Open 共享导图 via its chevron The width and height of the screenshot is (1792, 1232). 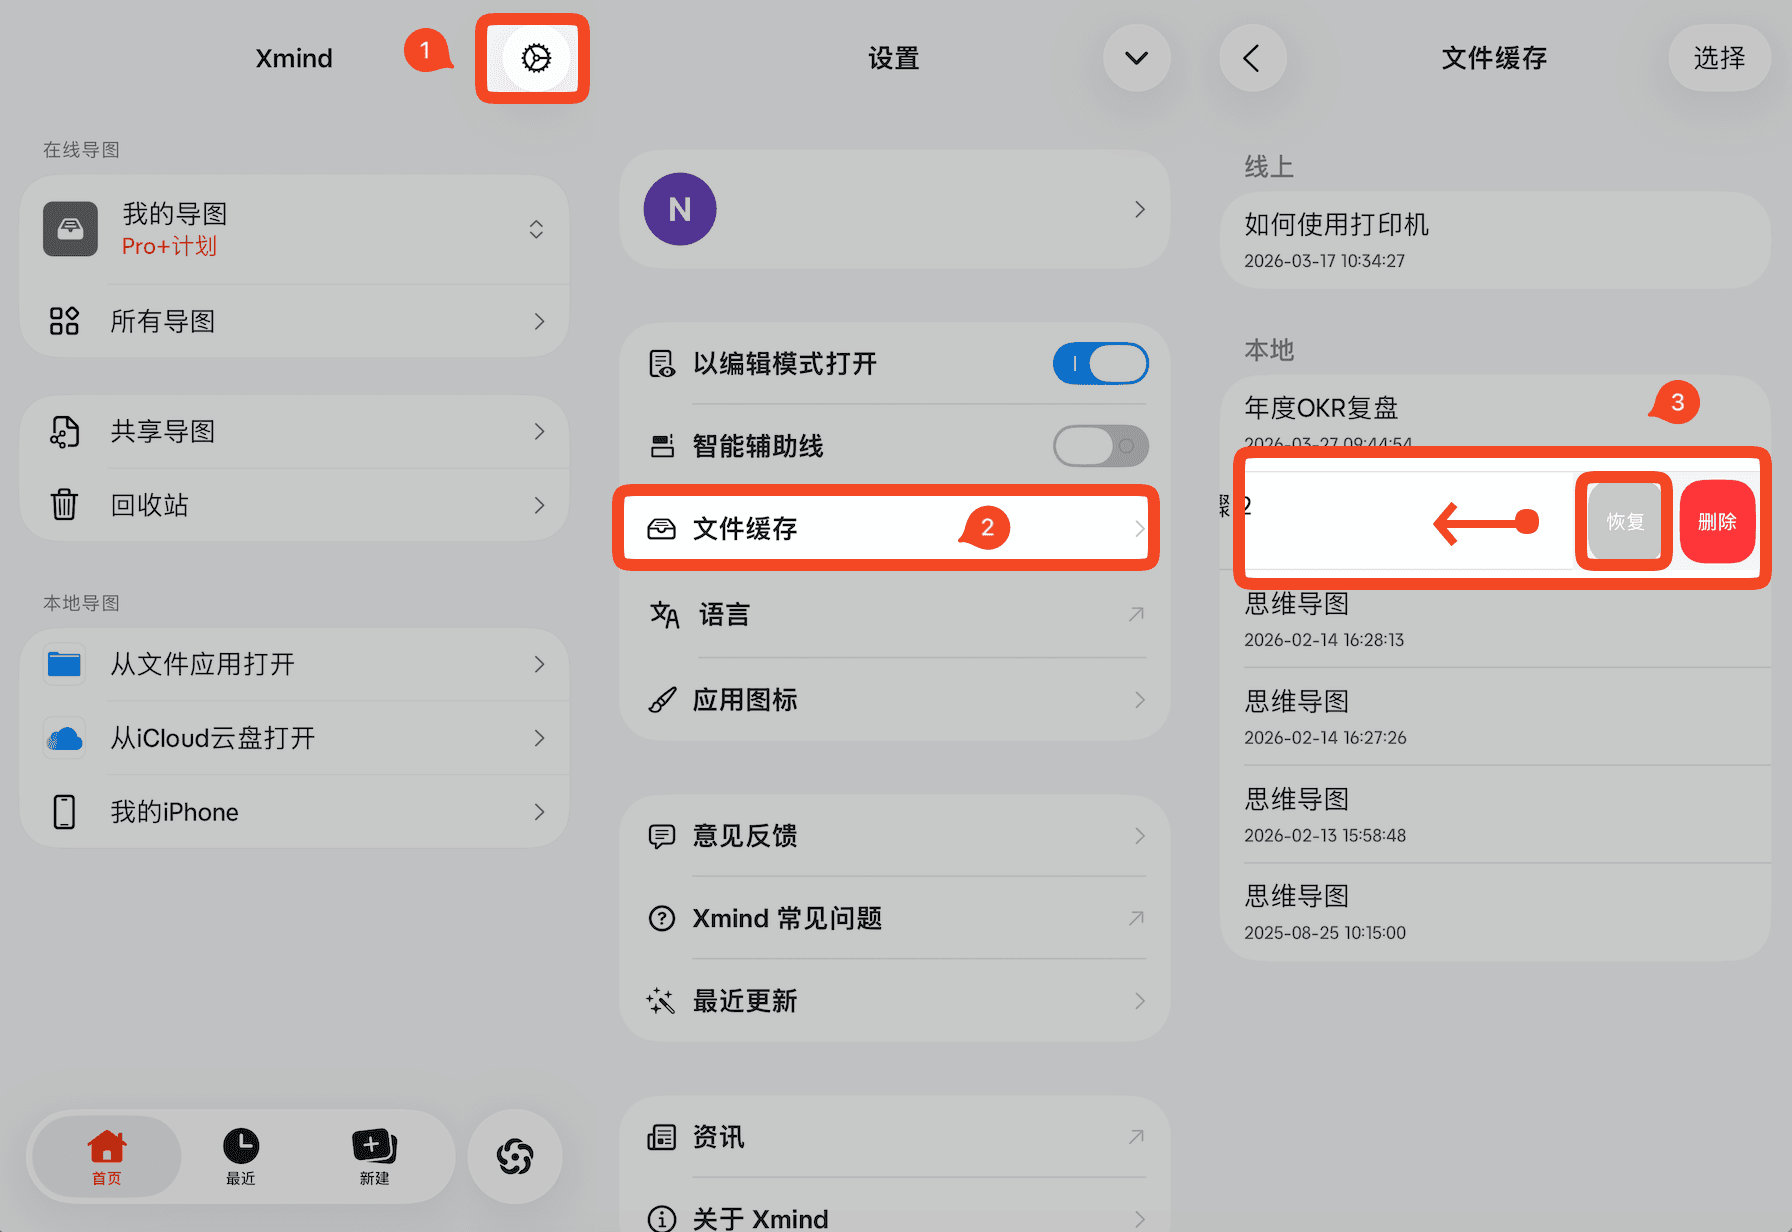pos(540,431)
